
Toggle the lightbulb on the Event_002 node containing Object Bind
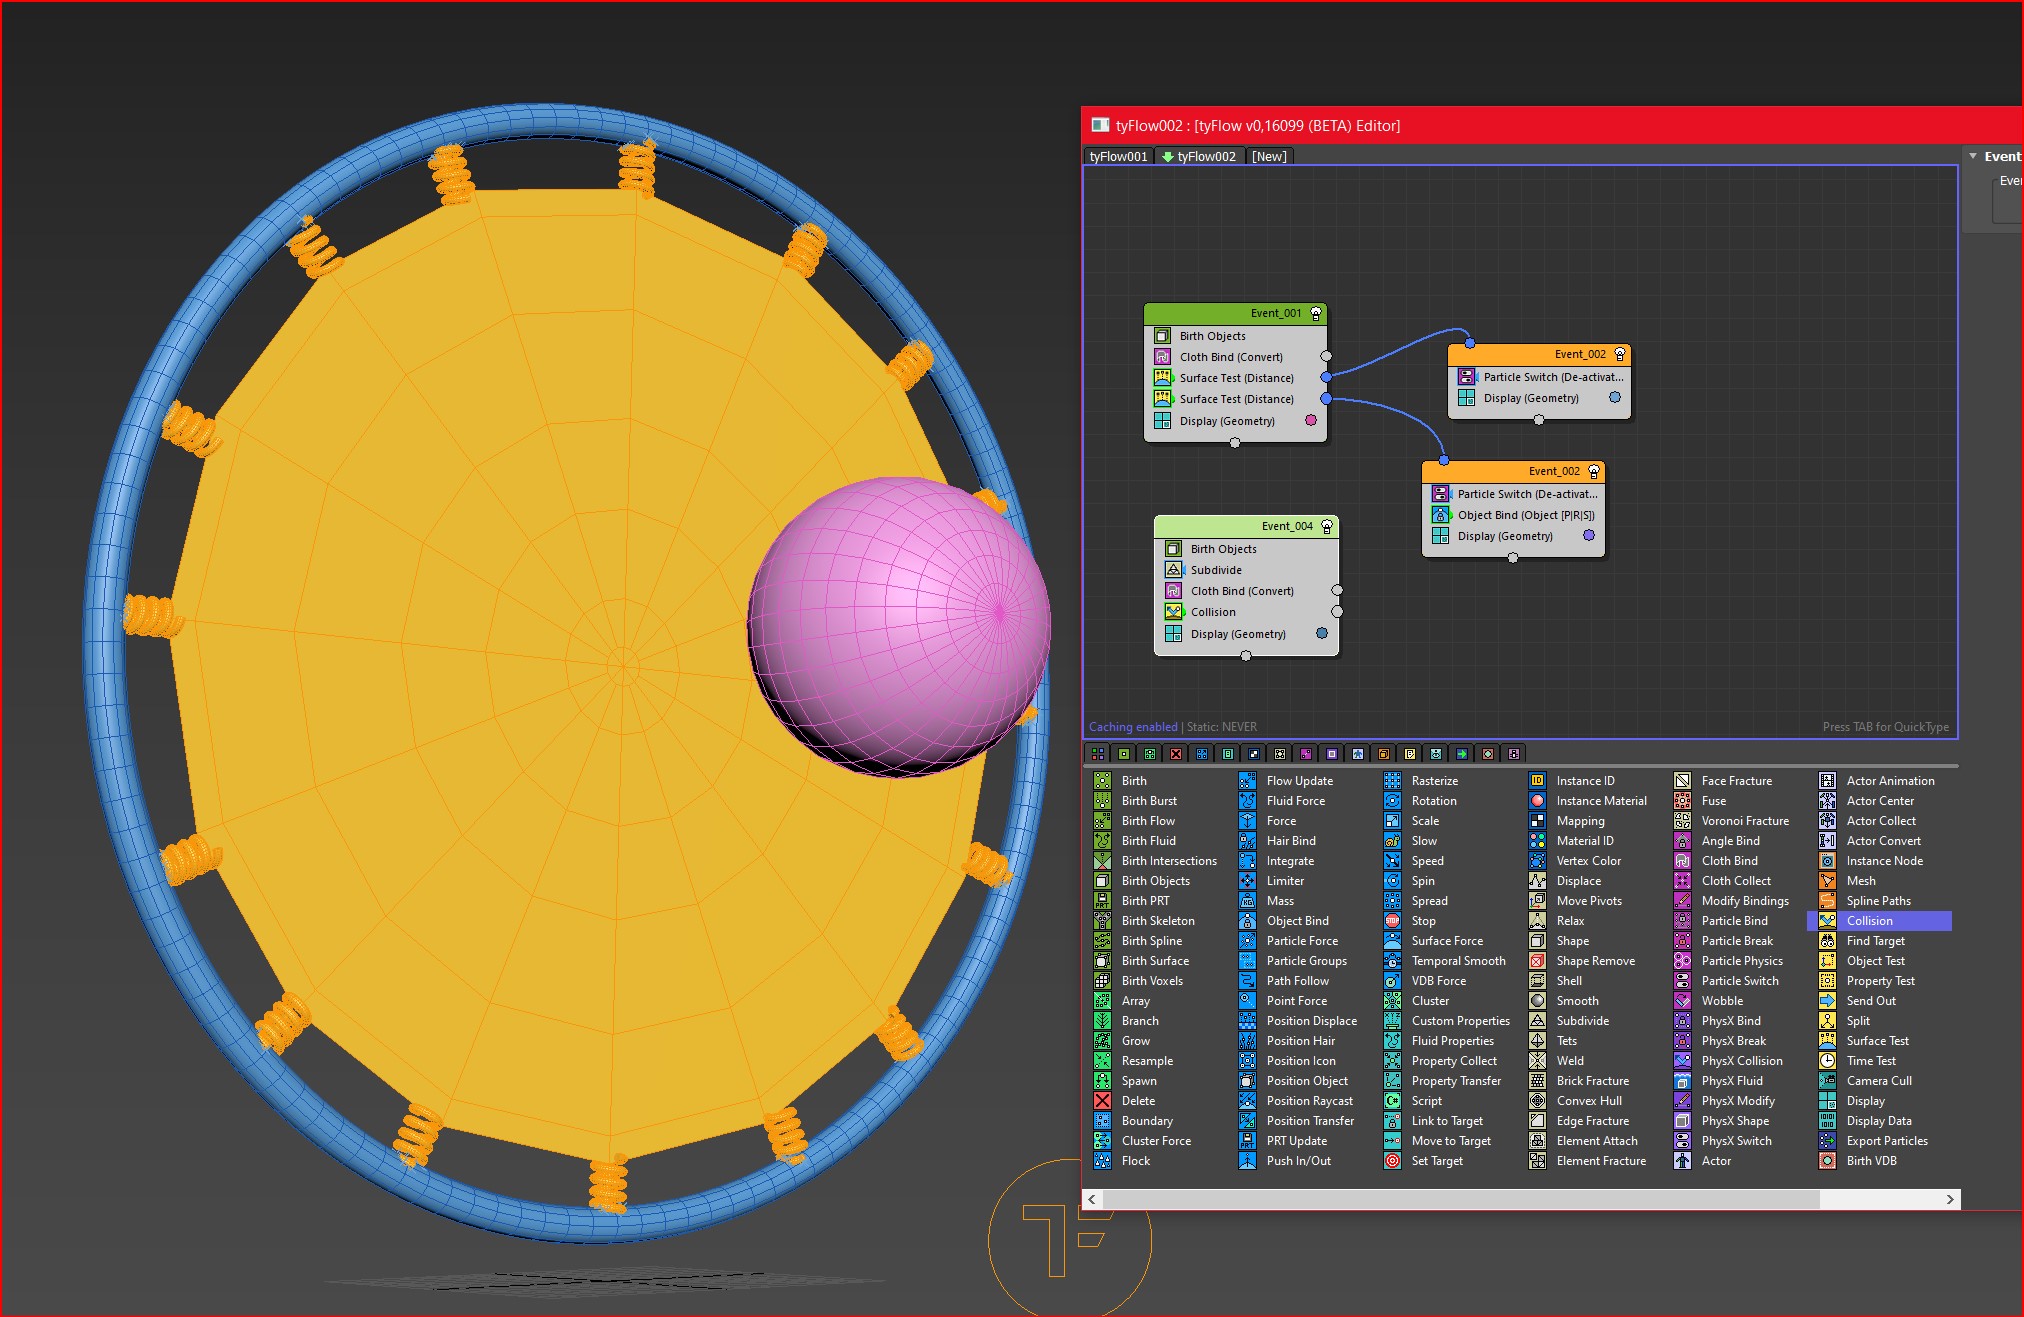(1594, 471)
